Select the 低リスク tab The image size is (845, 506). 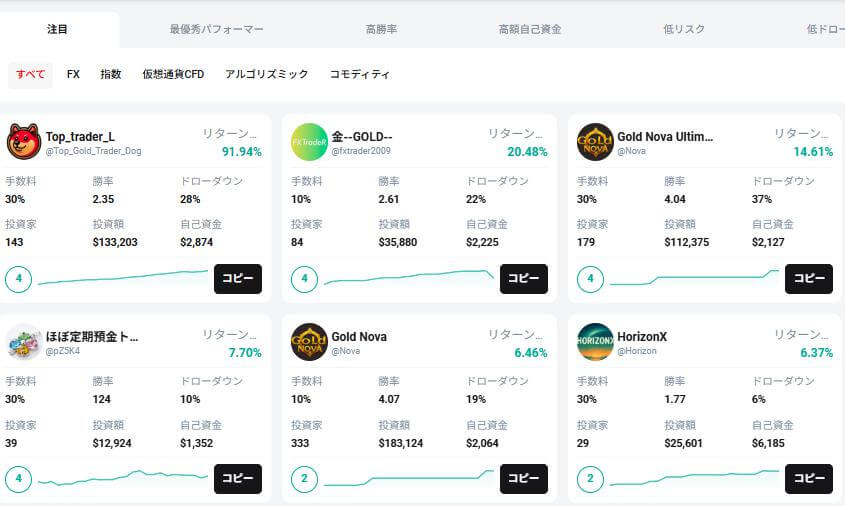[684, 29]
